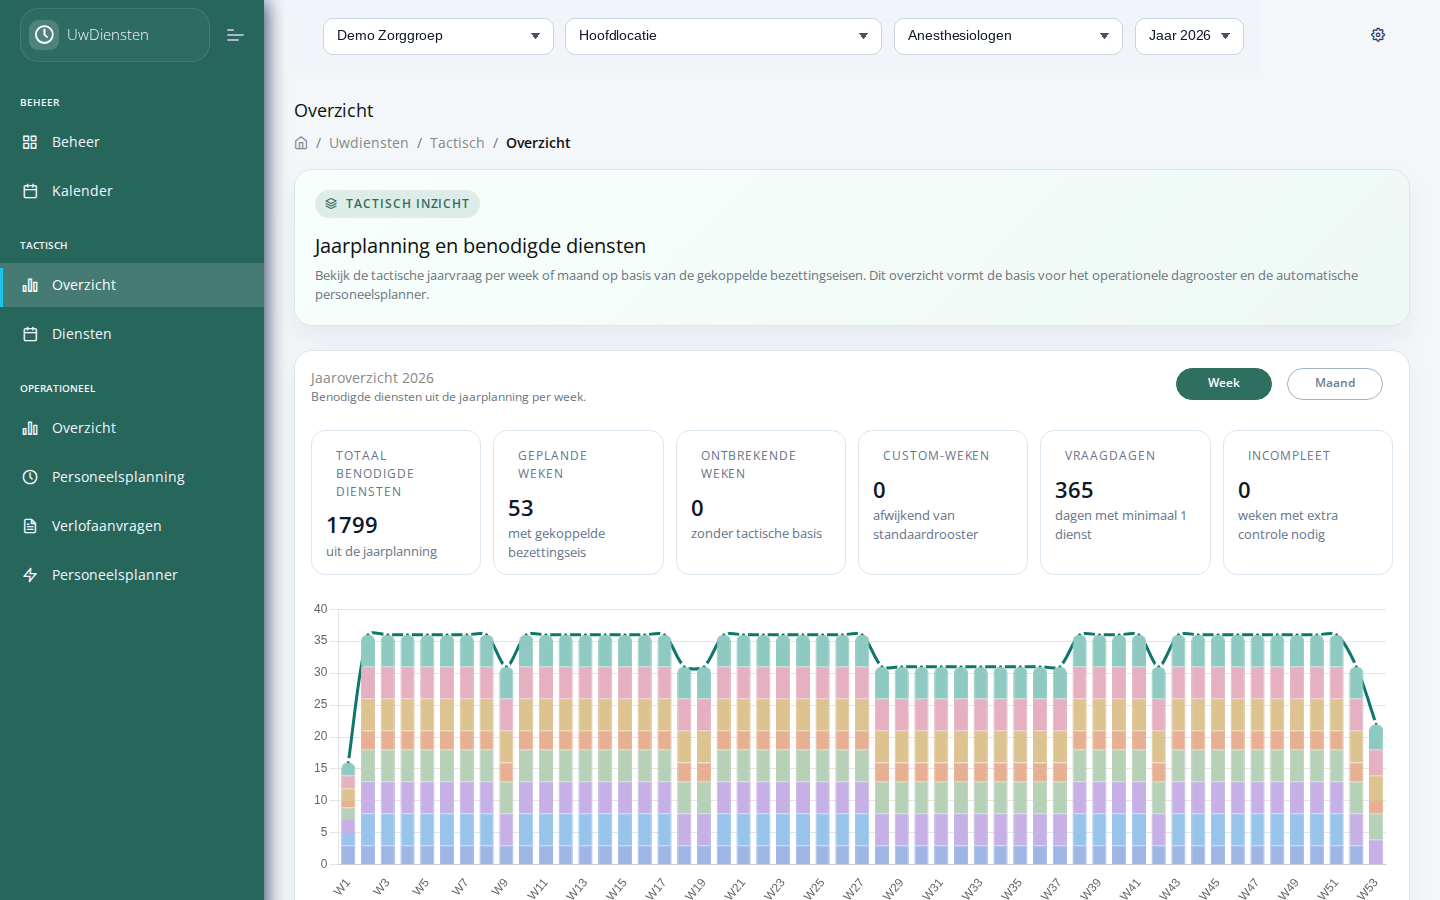Click the Personeelsplanner lightning bolt icon
The width and height of the screenshot is (1440, 900).
(x=30, y=575)
